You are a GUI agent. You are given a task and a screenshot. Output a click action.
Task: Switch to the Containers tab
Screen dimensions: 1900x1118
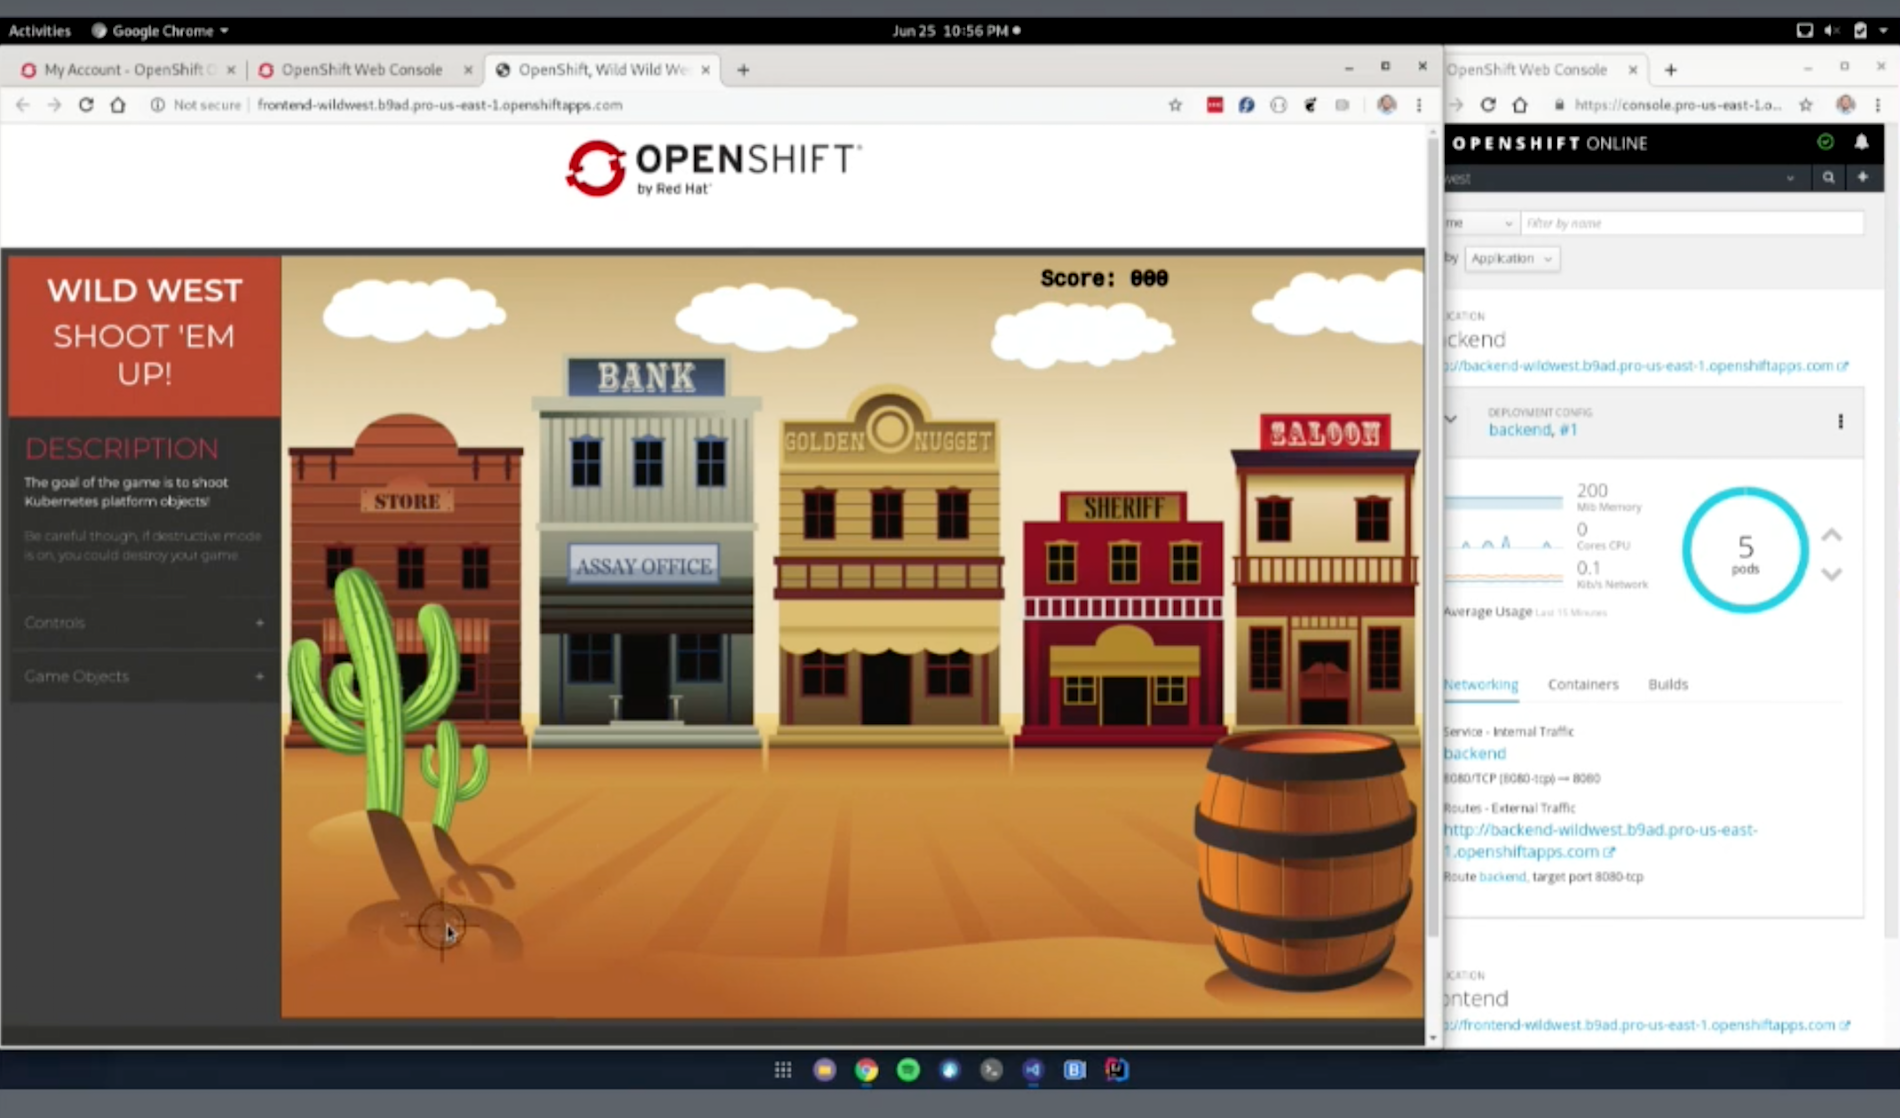click(1582, 685)
